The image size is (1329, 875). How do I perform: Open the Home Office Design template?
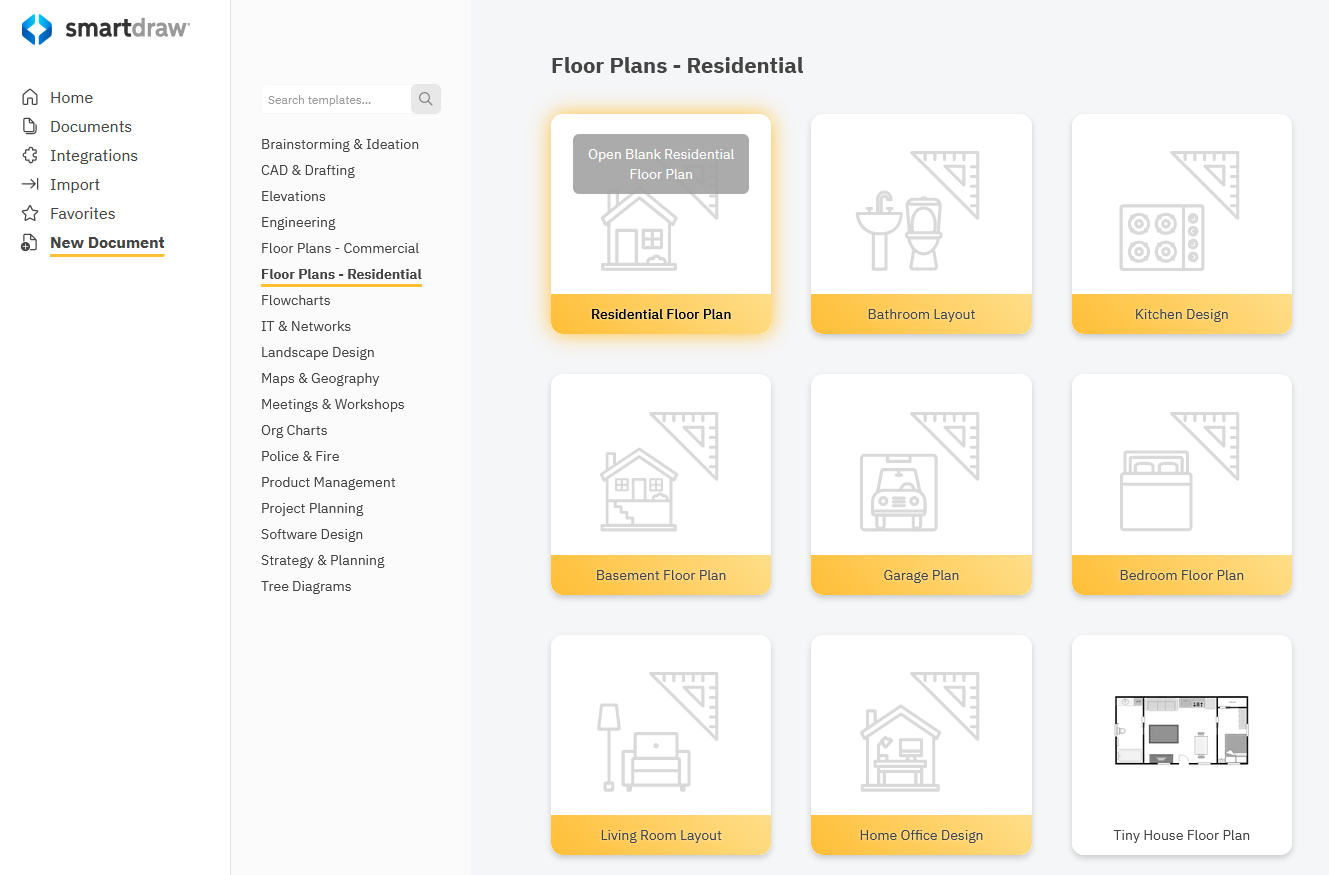pos(920,745)
